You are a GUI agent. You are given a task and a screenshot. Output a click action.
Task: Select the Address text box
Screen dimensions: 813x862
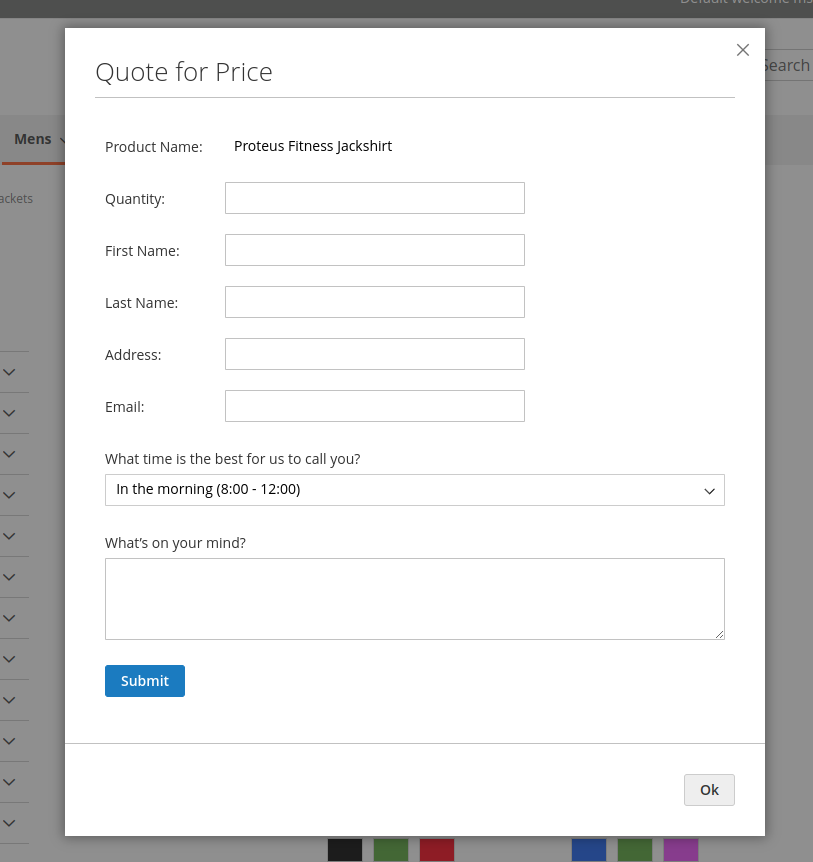pos(375,354)
